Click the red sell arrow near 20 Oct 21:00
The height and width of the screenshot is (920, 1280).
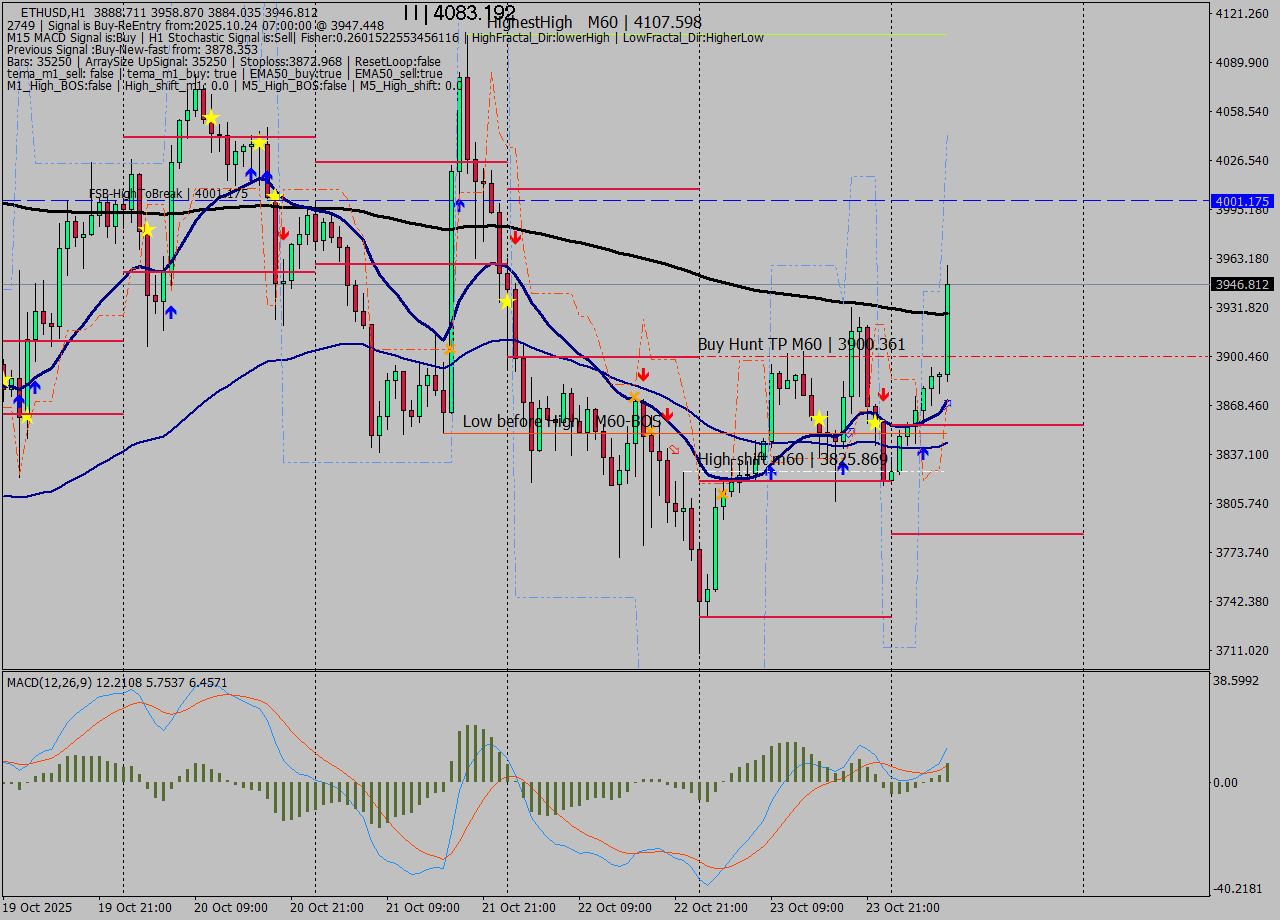coord(283,233)
